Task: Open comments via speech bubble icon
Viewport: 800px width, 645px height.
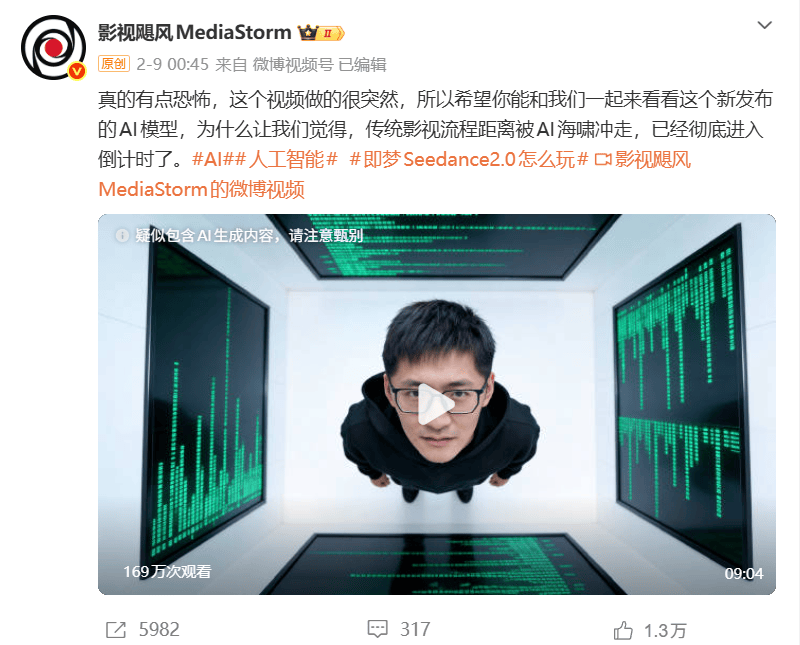Action: pyautogui.click(x=378, y=629)
